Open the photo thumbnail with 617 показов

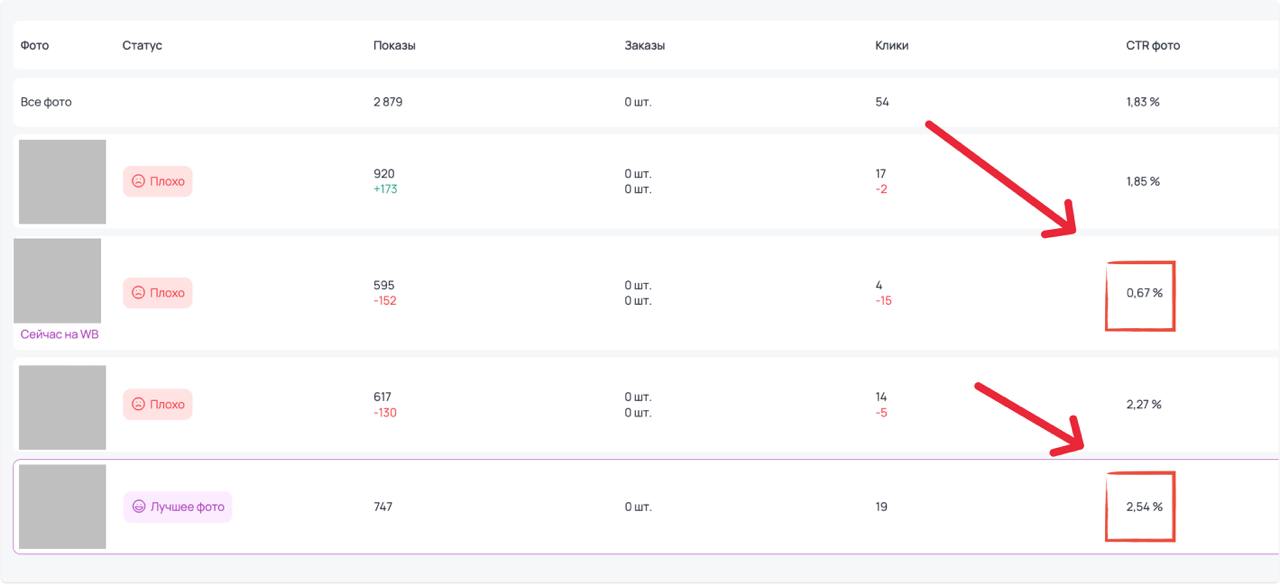pyautogui.click(x=62, y=407)
